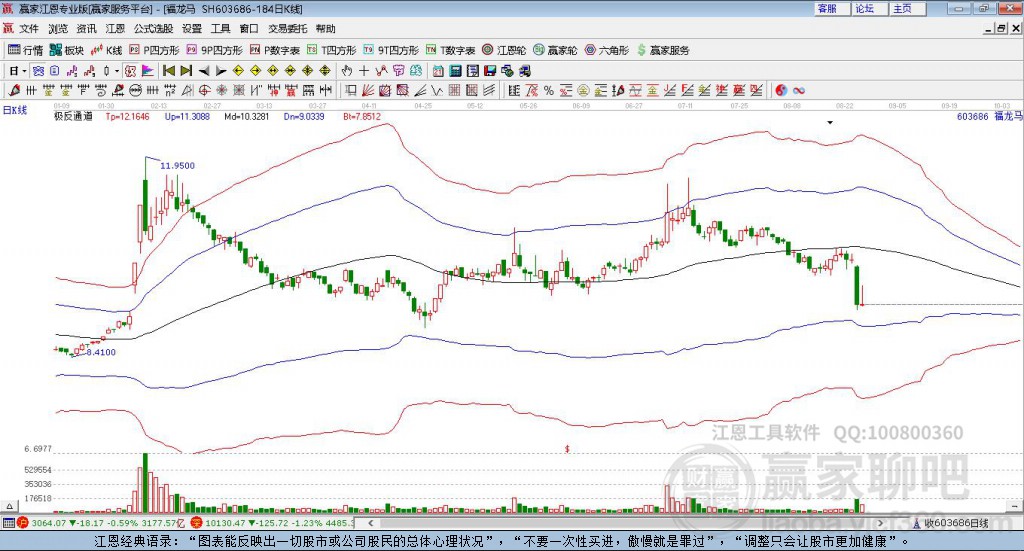The image size is (1024, 551).
Task: Open the 文件 menu
Action: (x=29, y=29)
